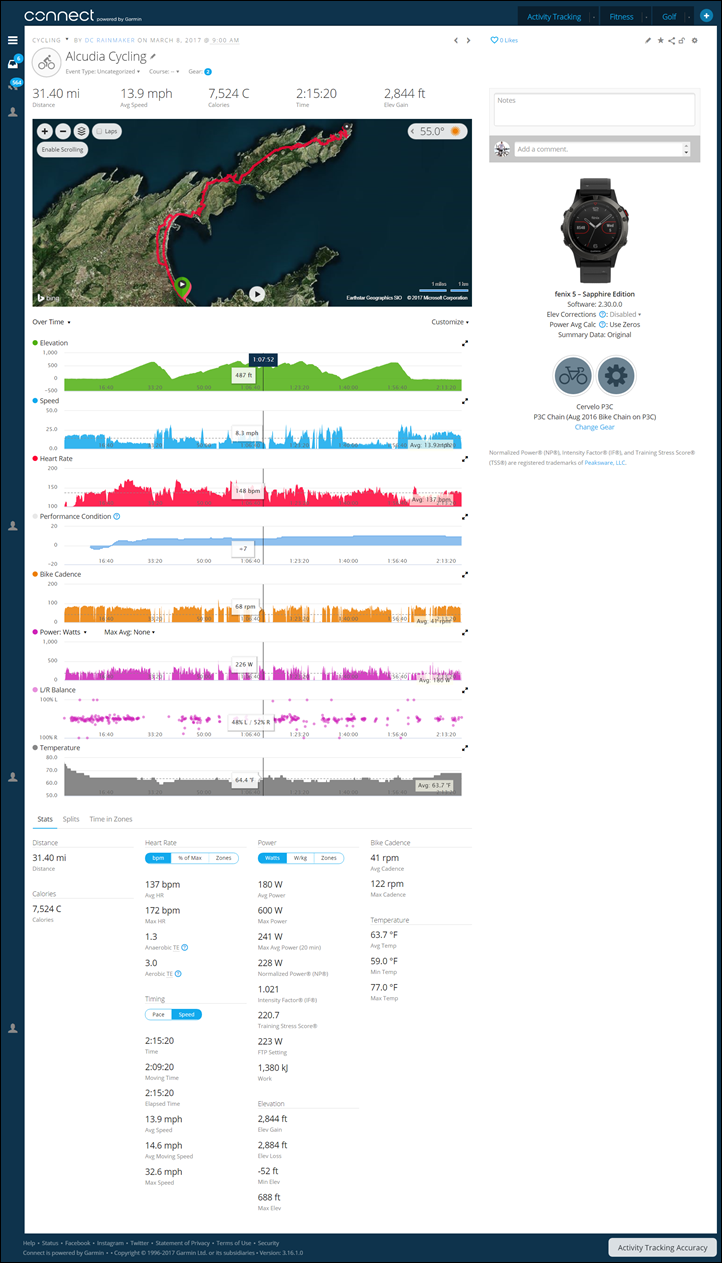The width and height of the screenshot is (722, 1263).
Task: Open the map layers selector
Action: click(x=80, y=131)
